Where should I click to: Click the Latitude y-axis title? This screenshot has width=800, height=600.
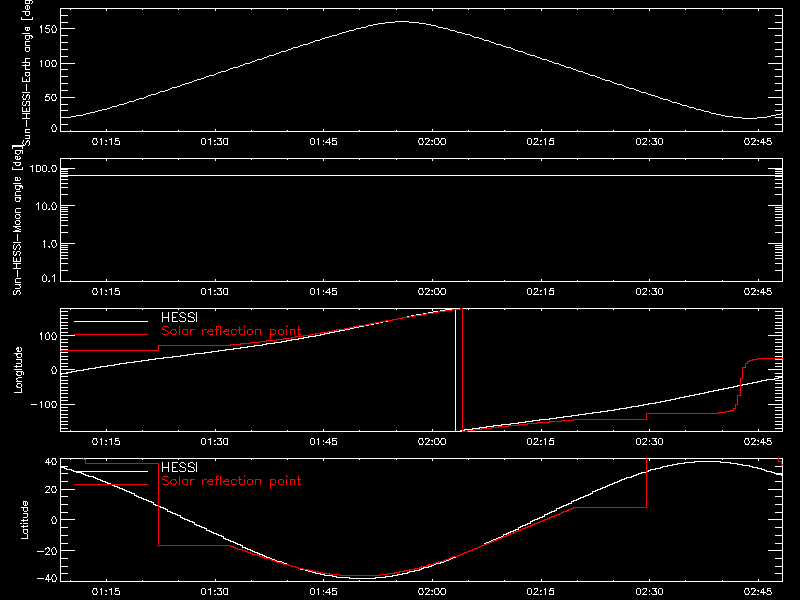(x=24, y=520)
